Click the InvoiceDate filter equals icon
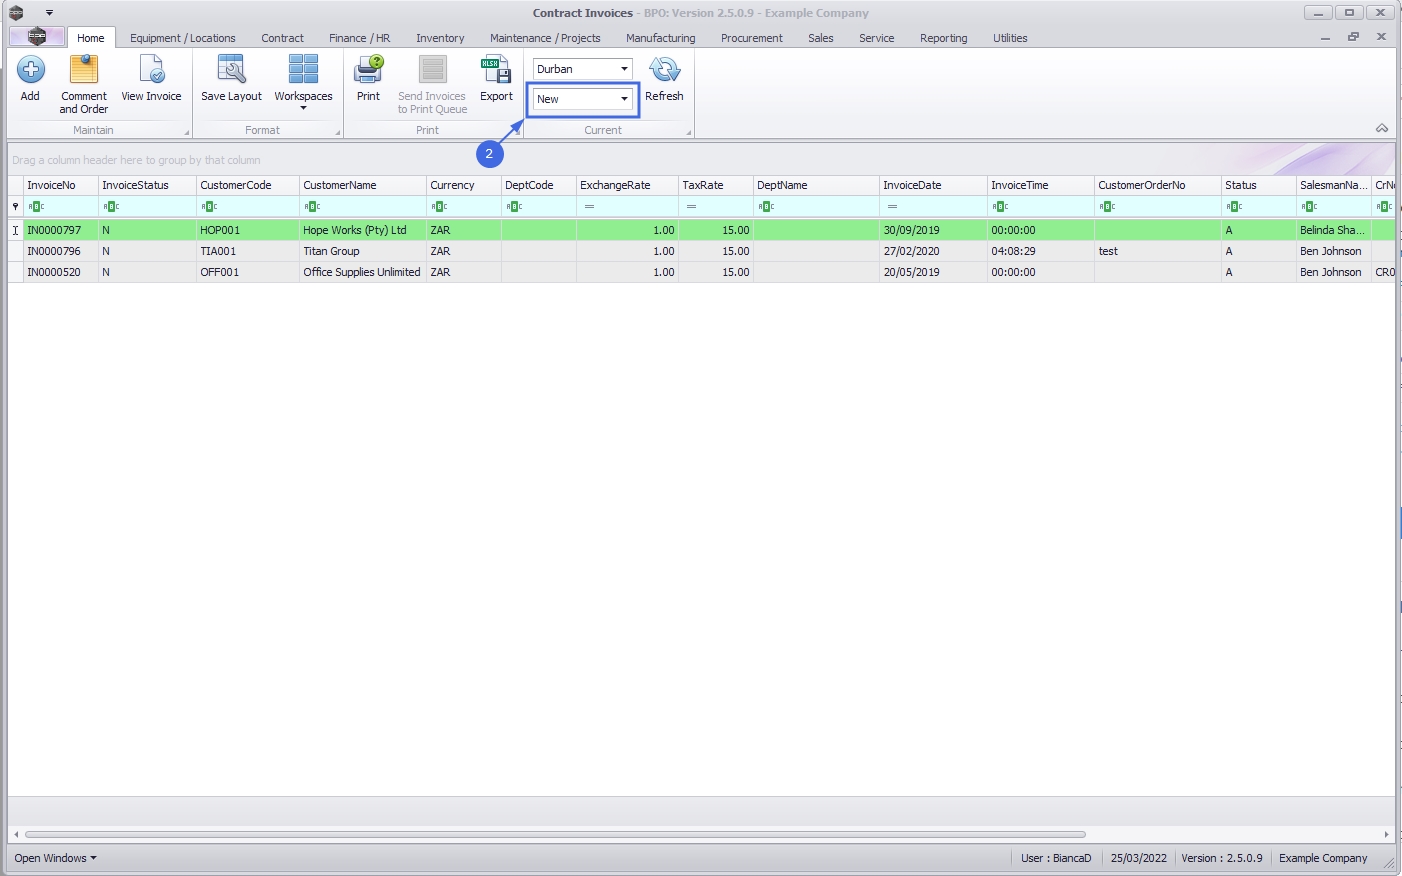1402x876 pixels. point(893,207)
